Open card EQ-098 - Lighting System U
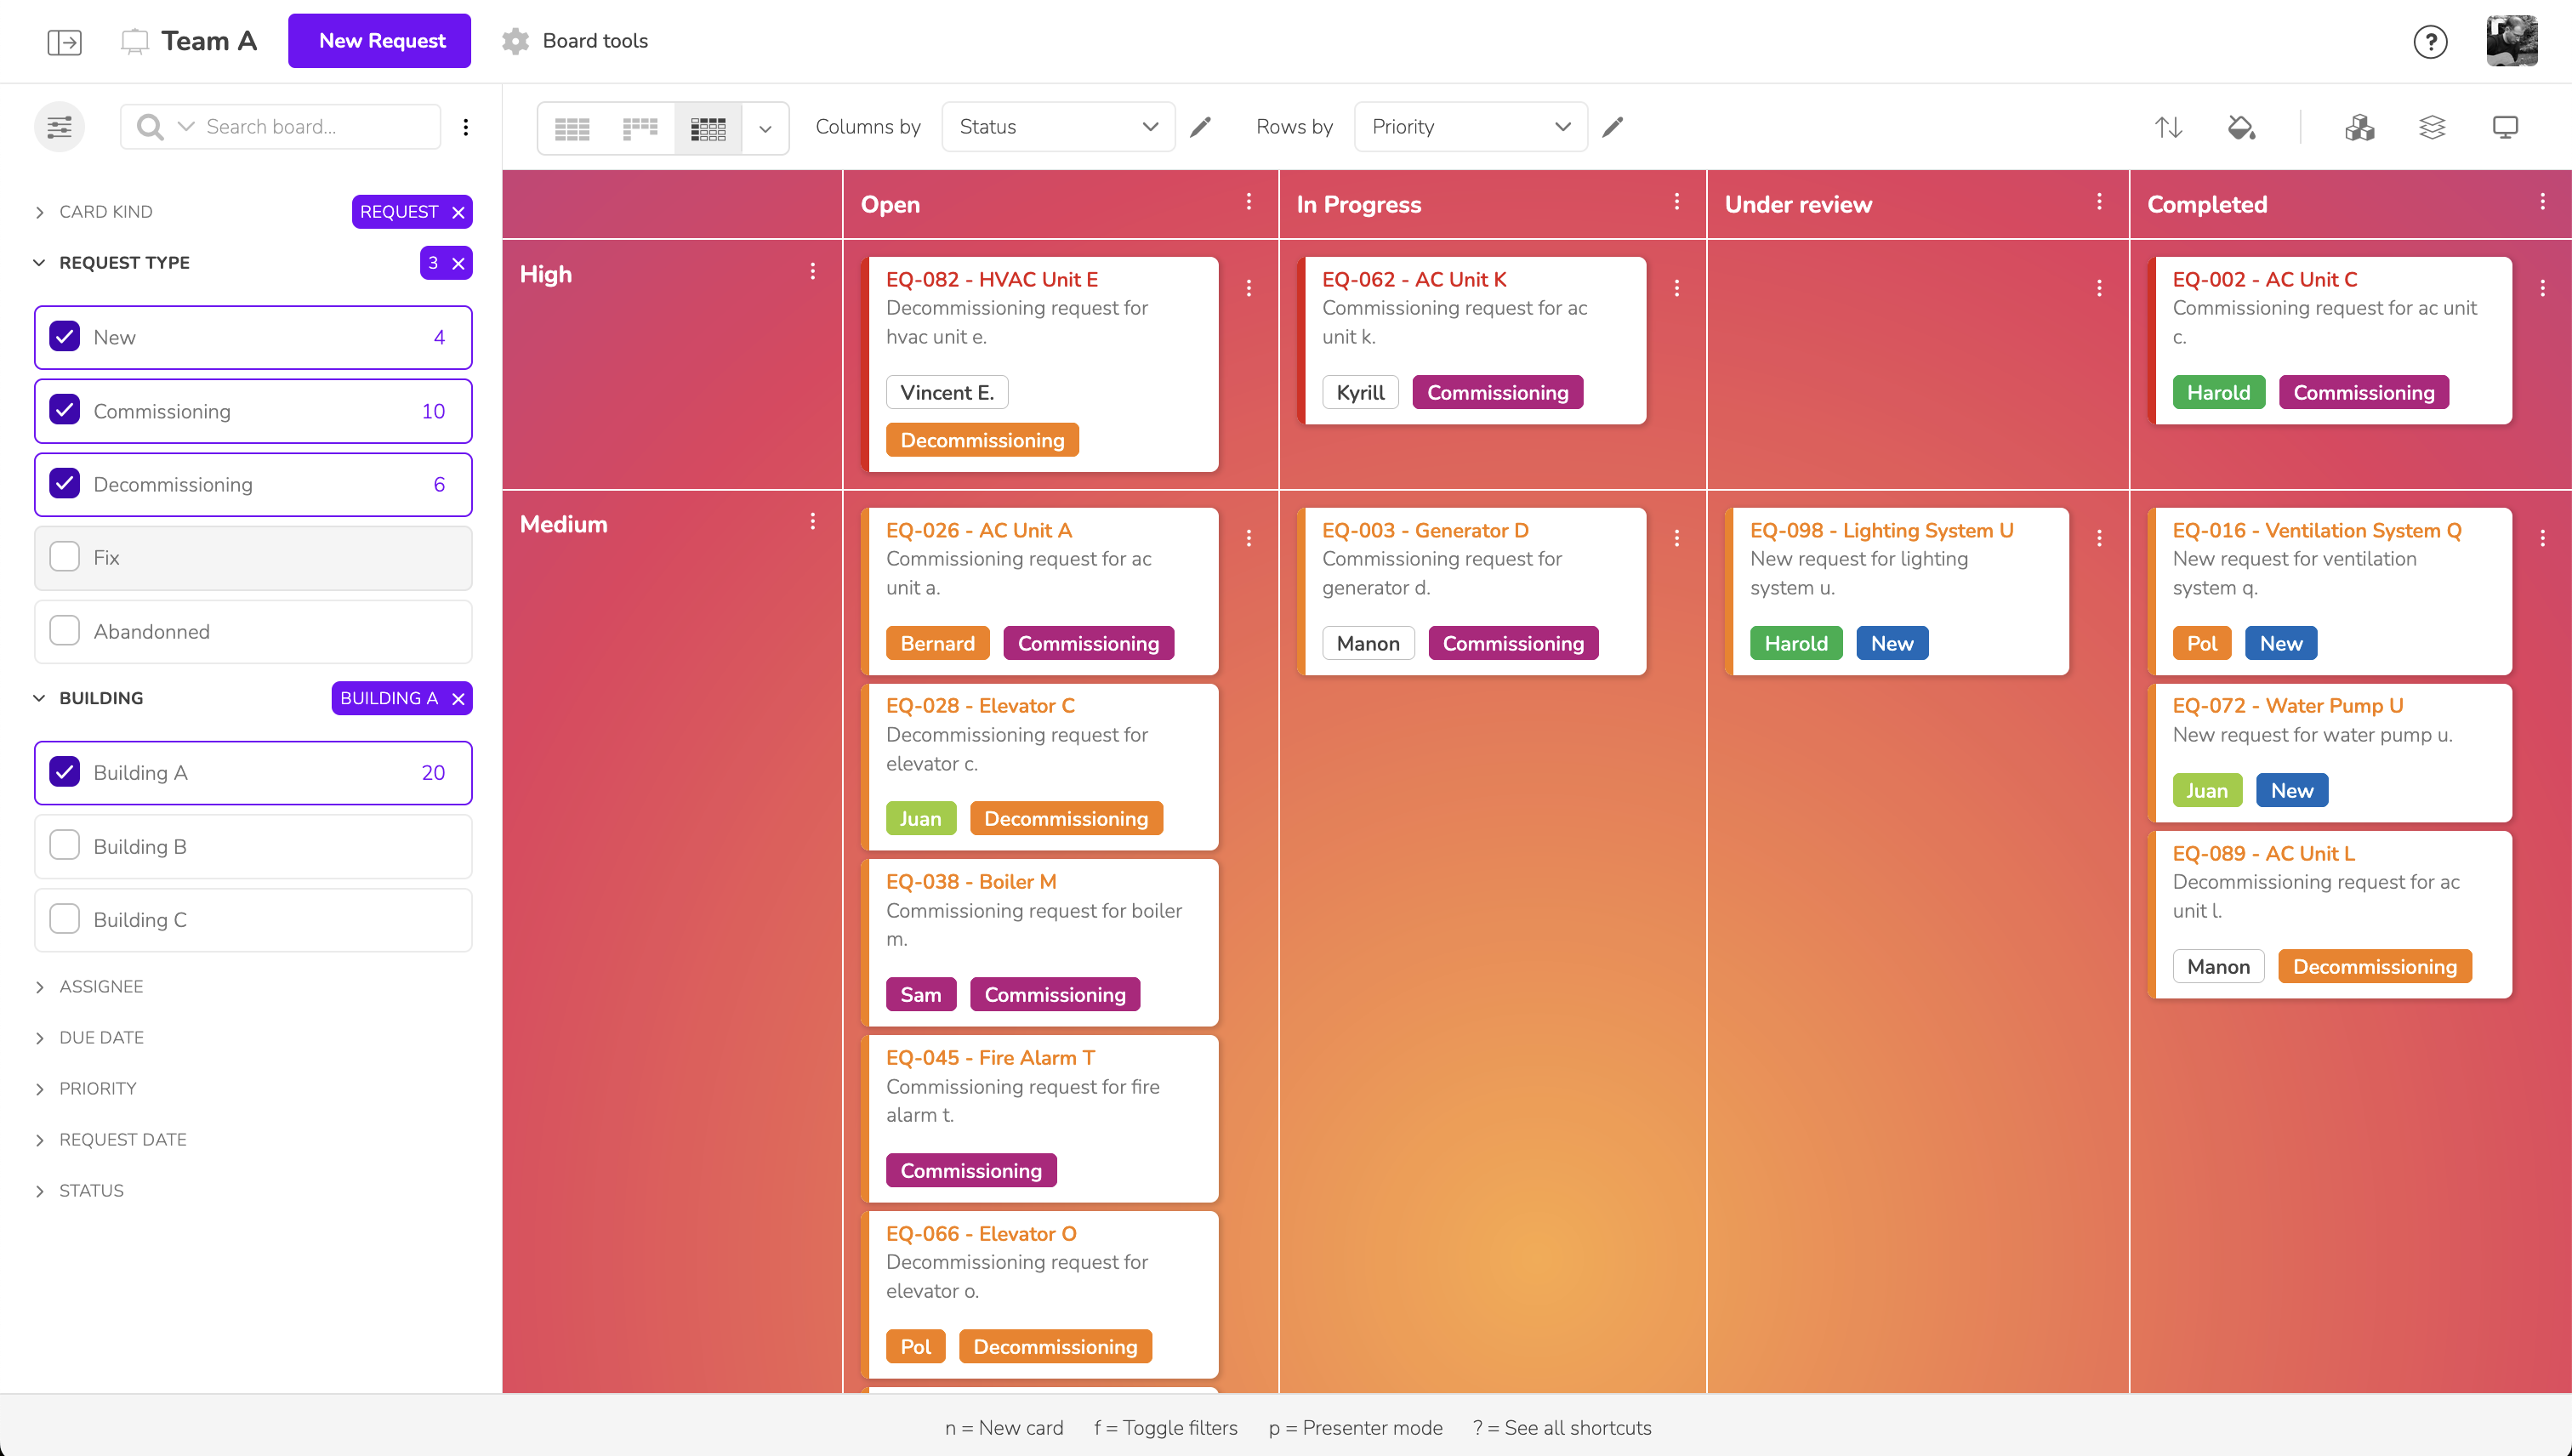The height and width of the screenshot is (1456, 2572). 1881,530
